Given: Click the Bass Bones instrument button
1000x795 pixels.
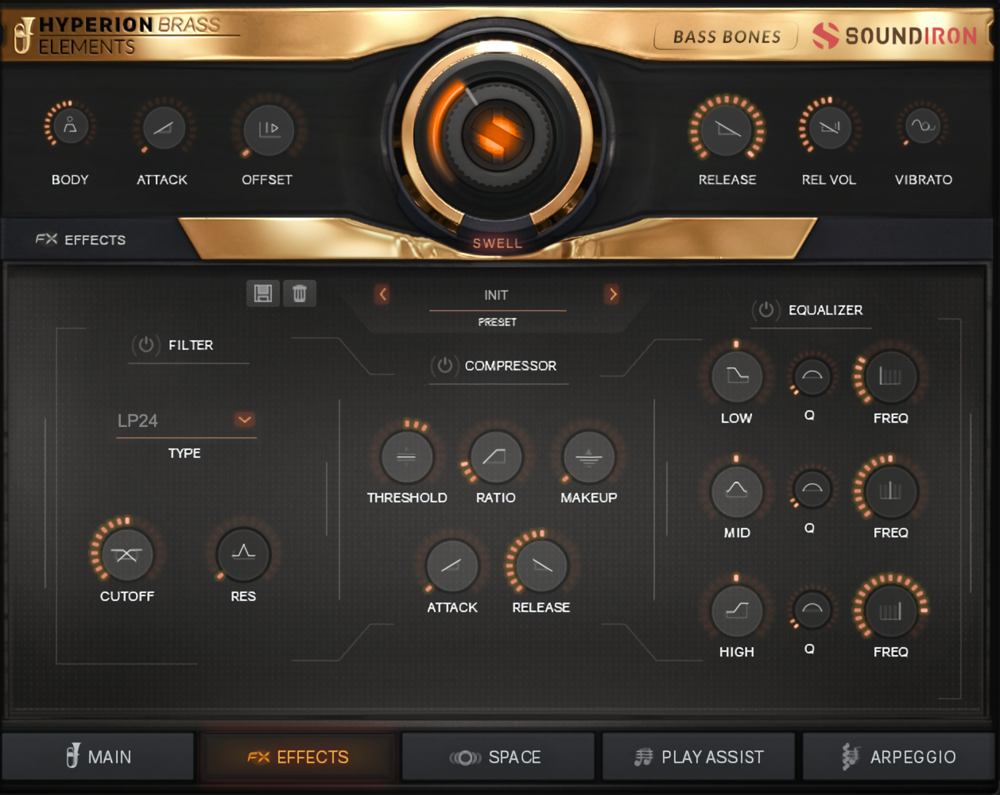Looking at the screenshot, I should [726, 36].
